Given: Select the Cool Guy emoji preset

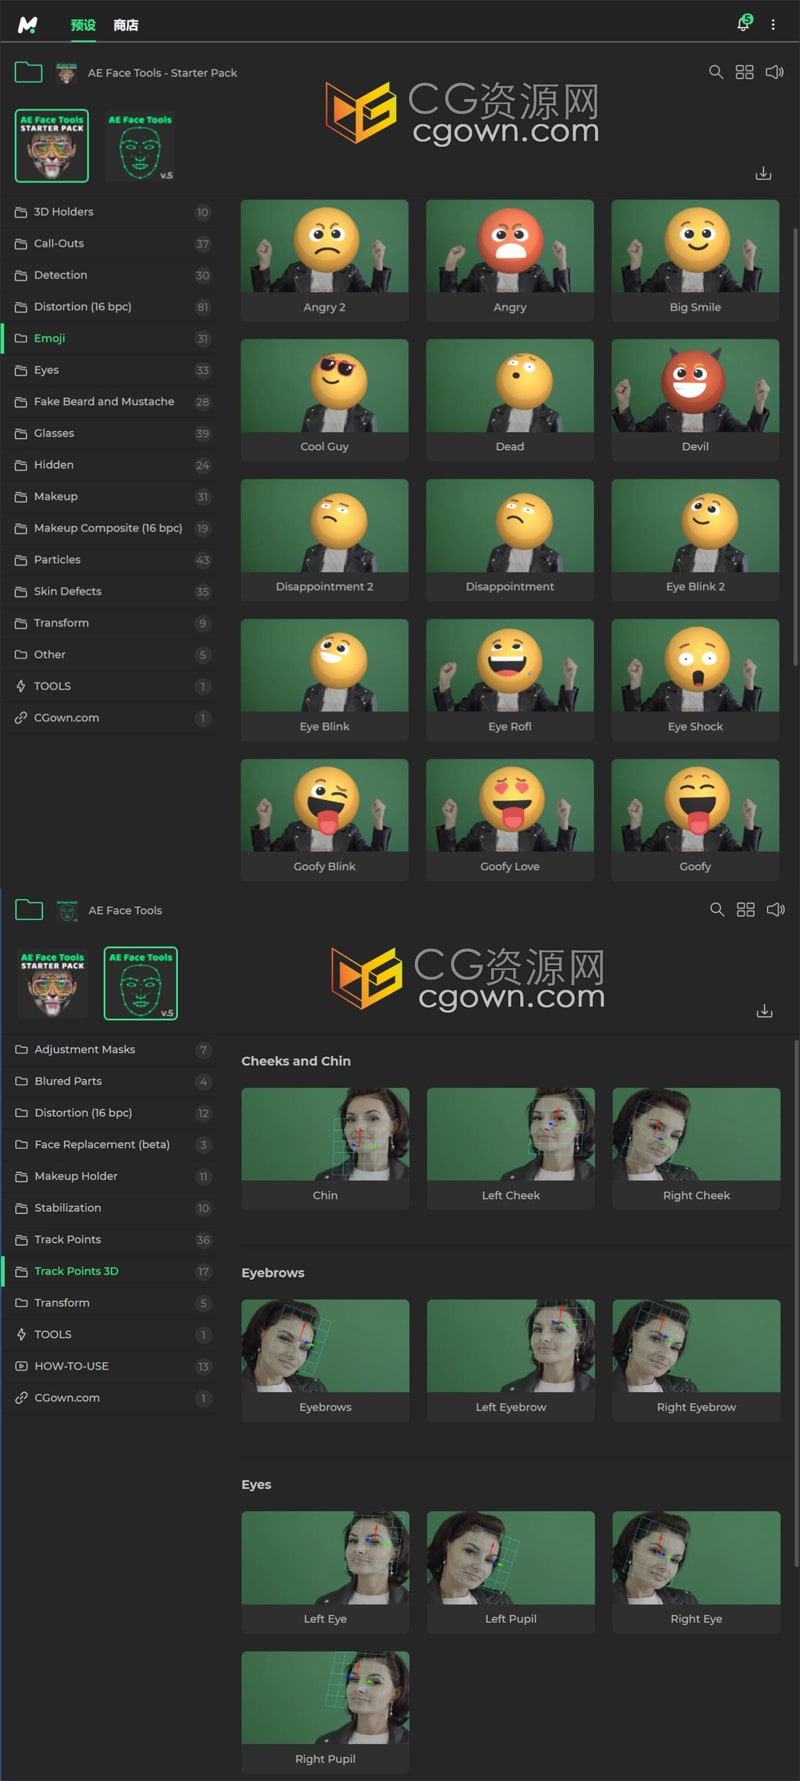Looking at the screenshot, I should (x=325, y=400).
